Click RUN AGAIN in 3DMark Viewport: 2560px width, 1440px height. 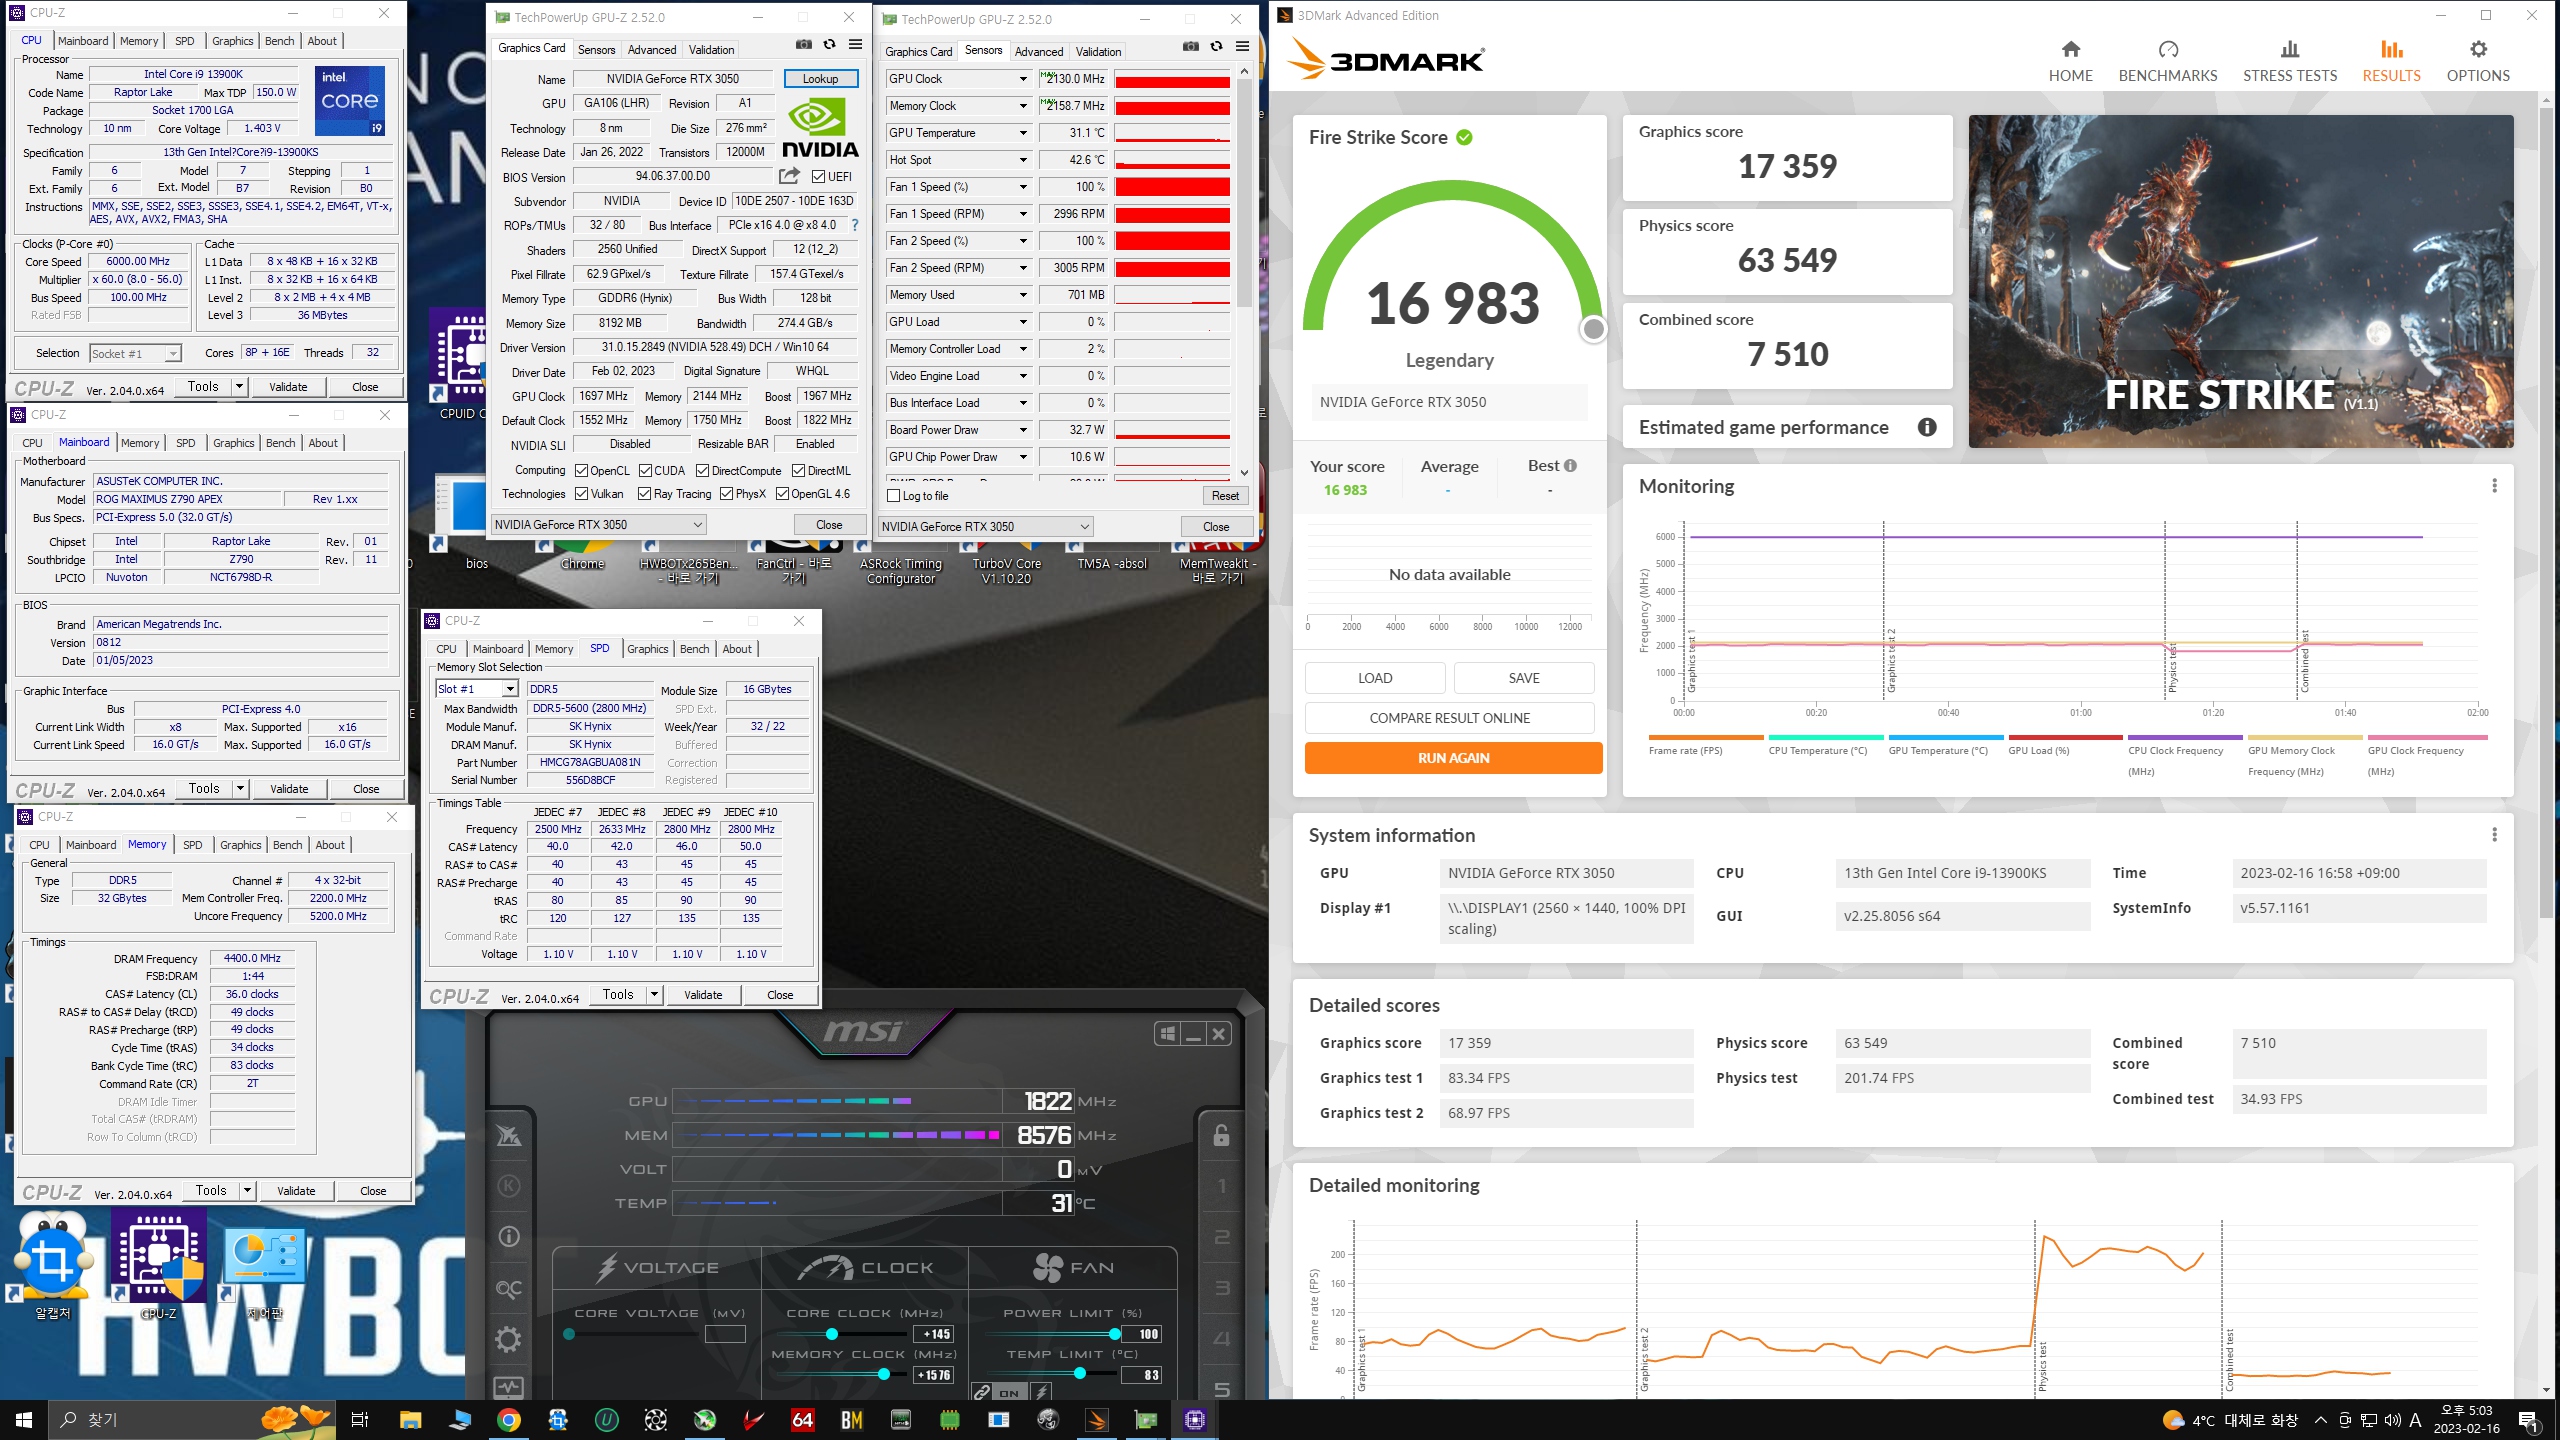[1453, 758]
